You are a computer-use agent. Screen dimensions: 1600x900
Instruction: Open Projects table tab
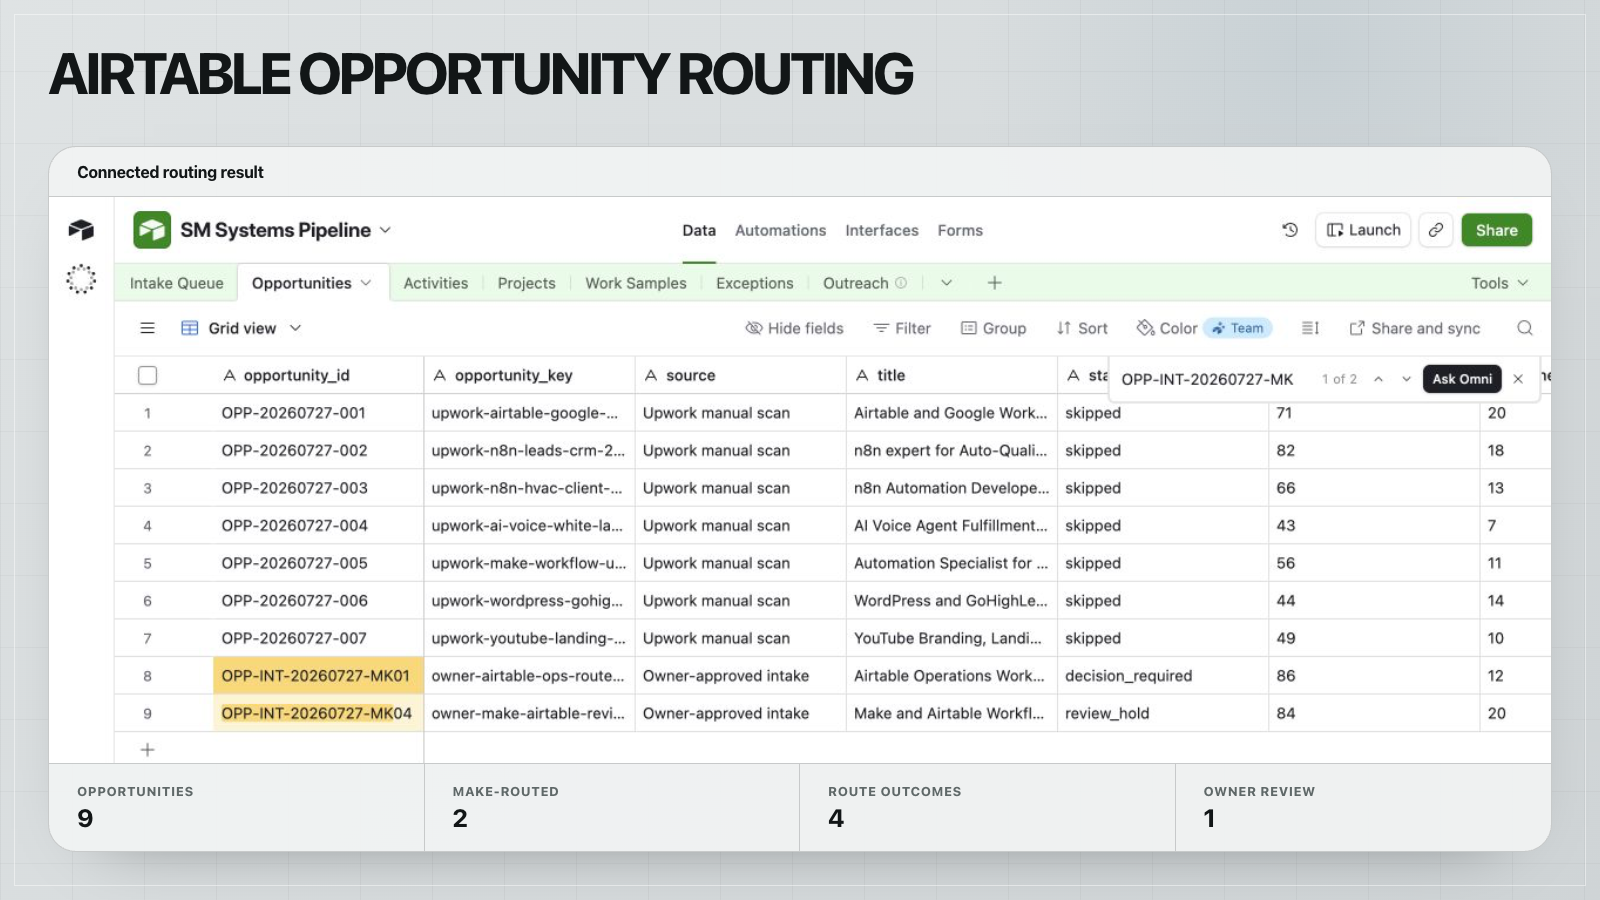point(526,283)
